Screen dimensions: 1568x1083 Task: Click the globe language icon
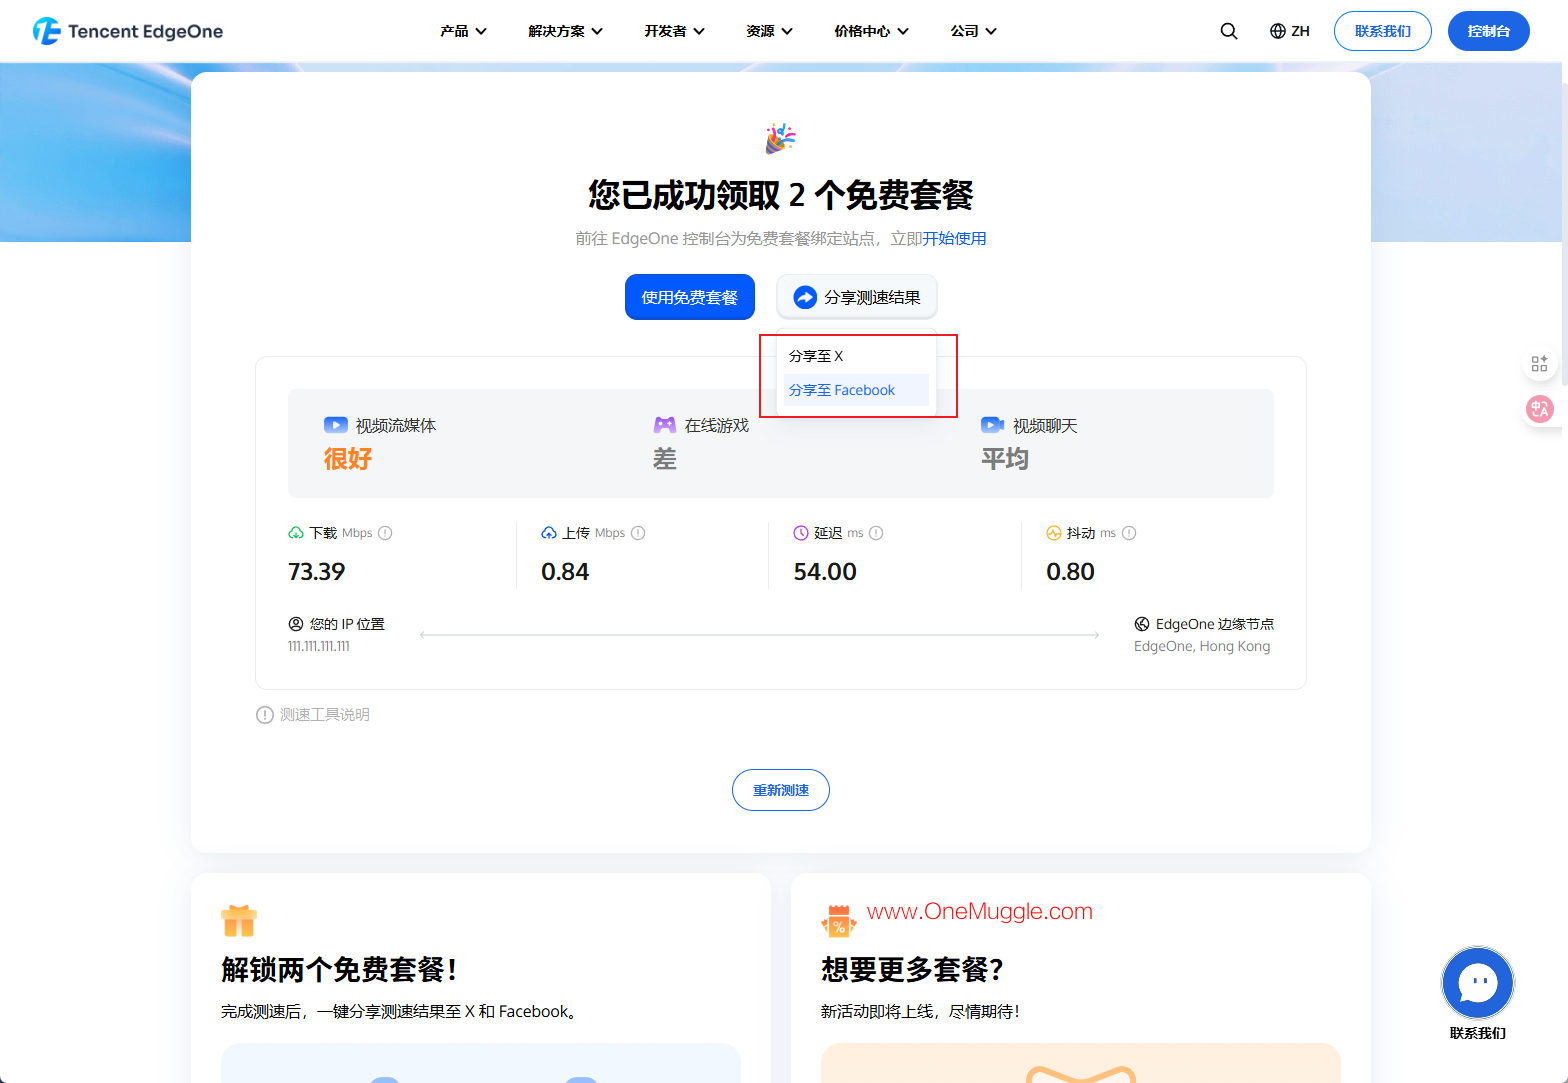tap(1277, 31)
